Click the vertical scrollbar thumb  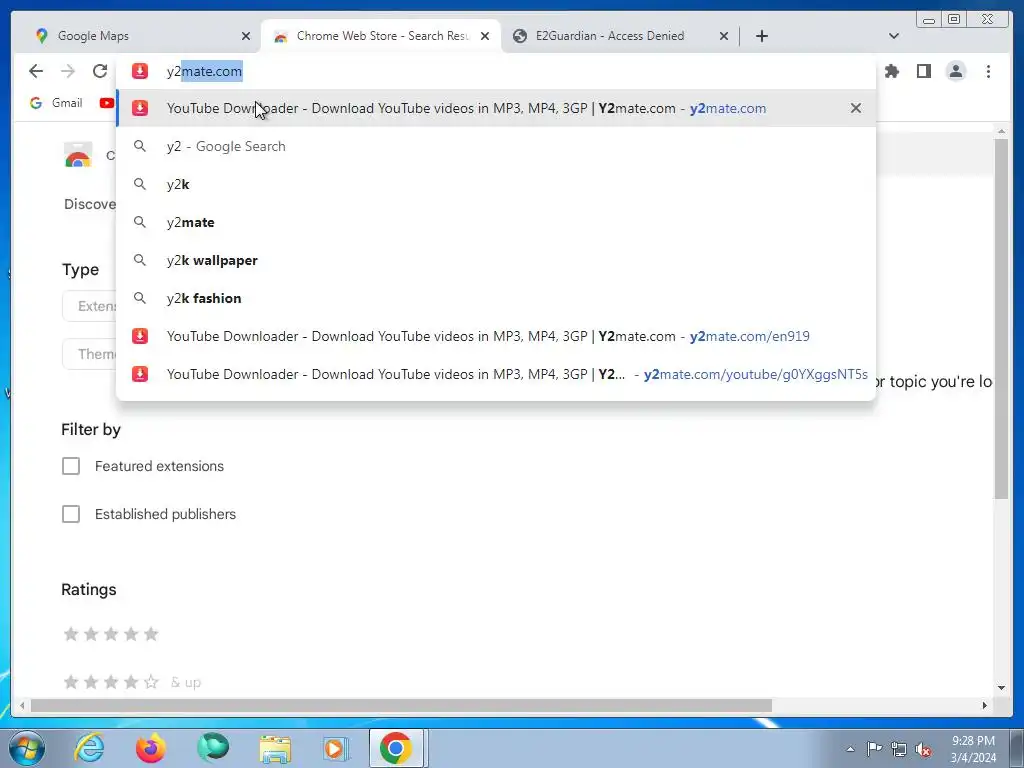tap(1001, 319)
